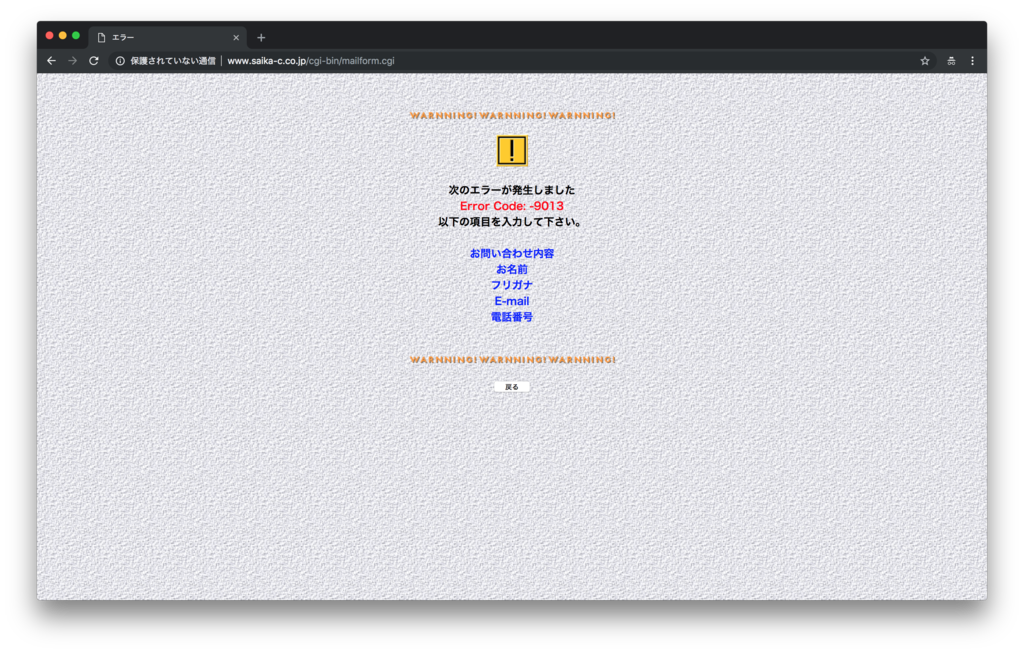
Task: Click the お名前 text
Action: pyautogui.click(x=512, y=269)
